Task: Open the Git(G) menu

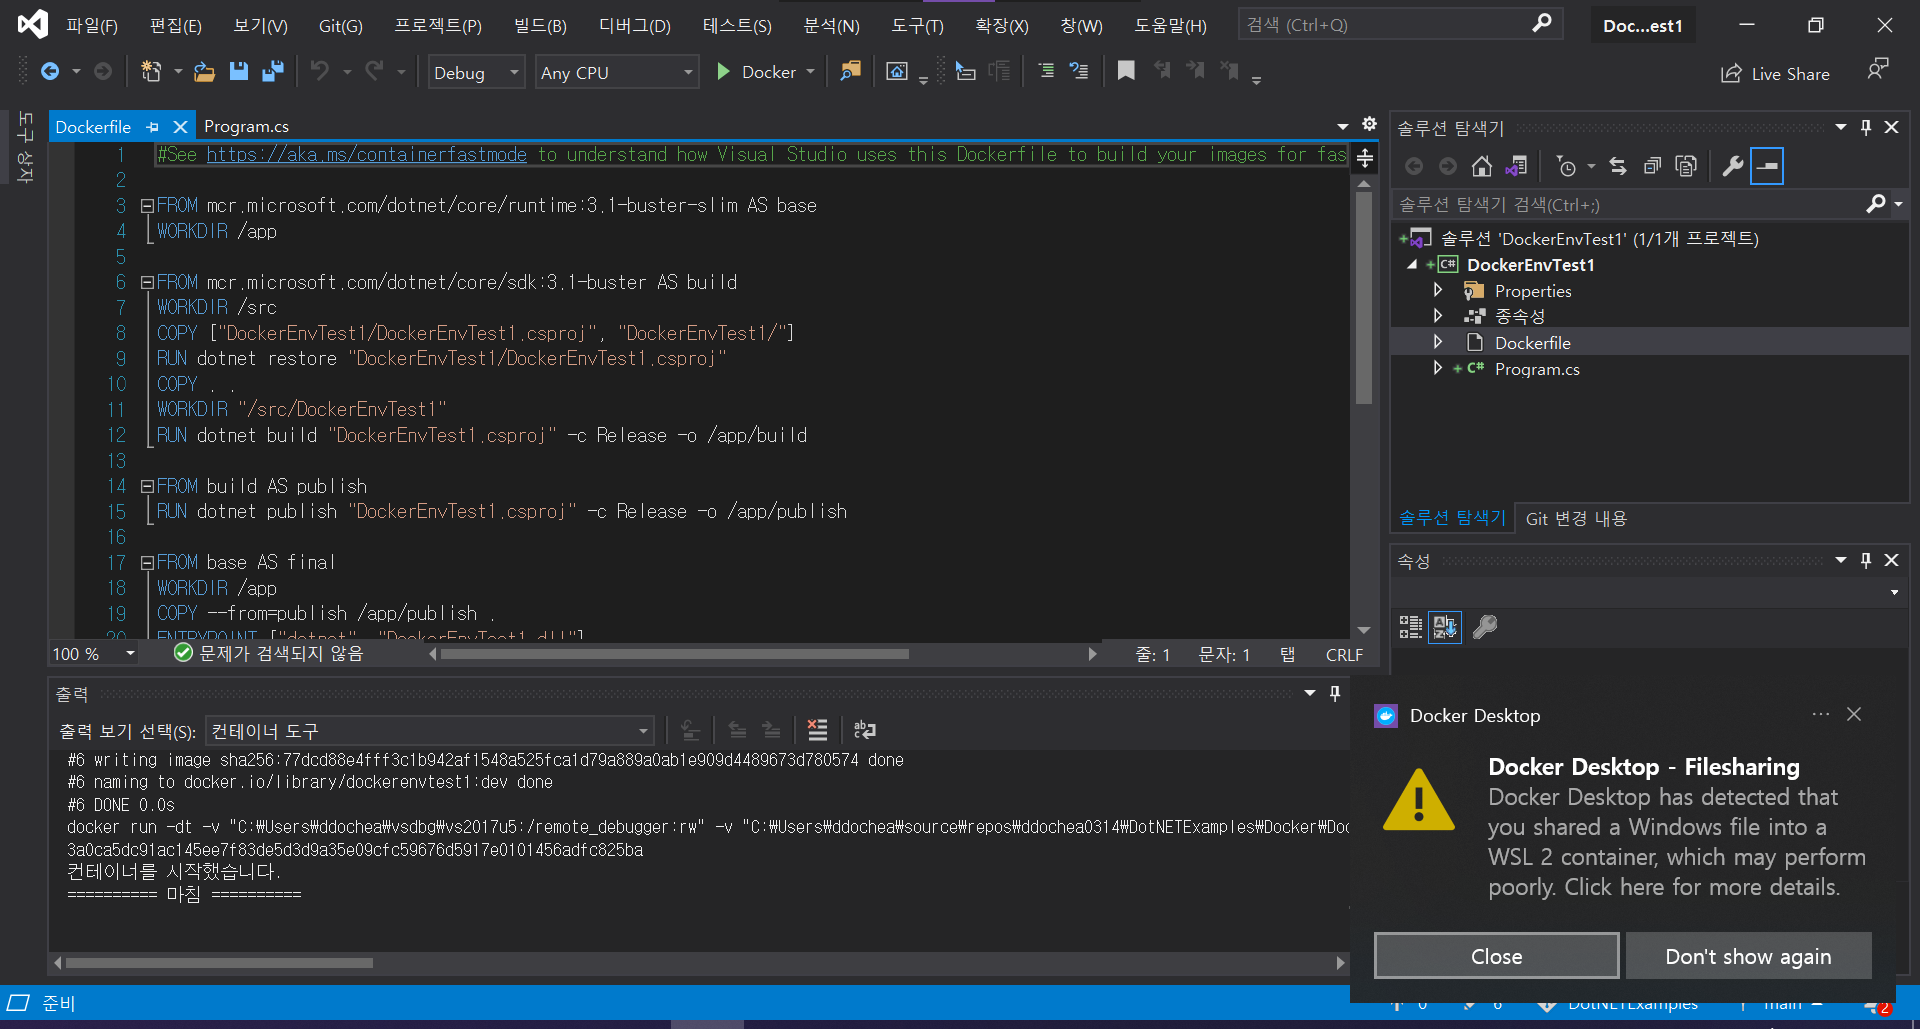Action: click(x=340, y=25)
